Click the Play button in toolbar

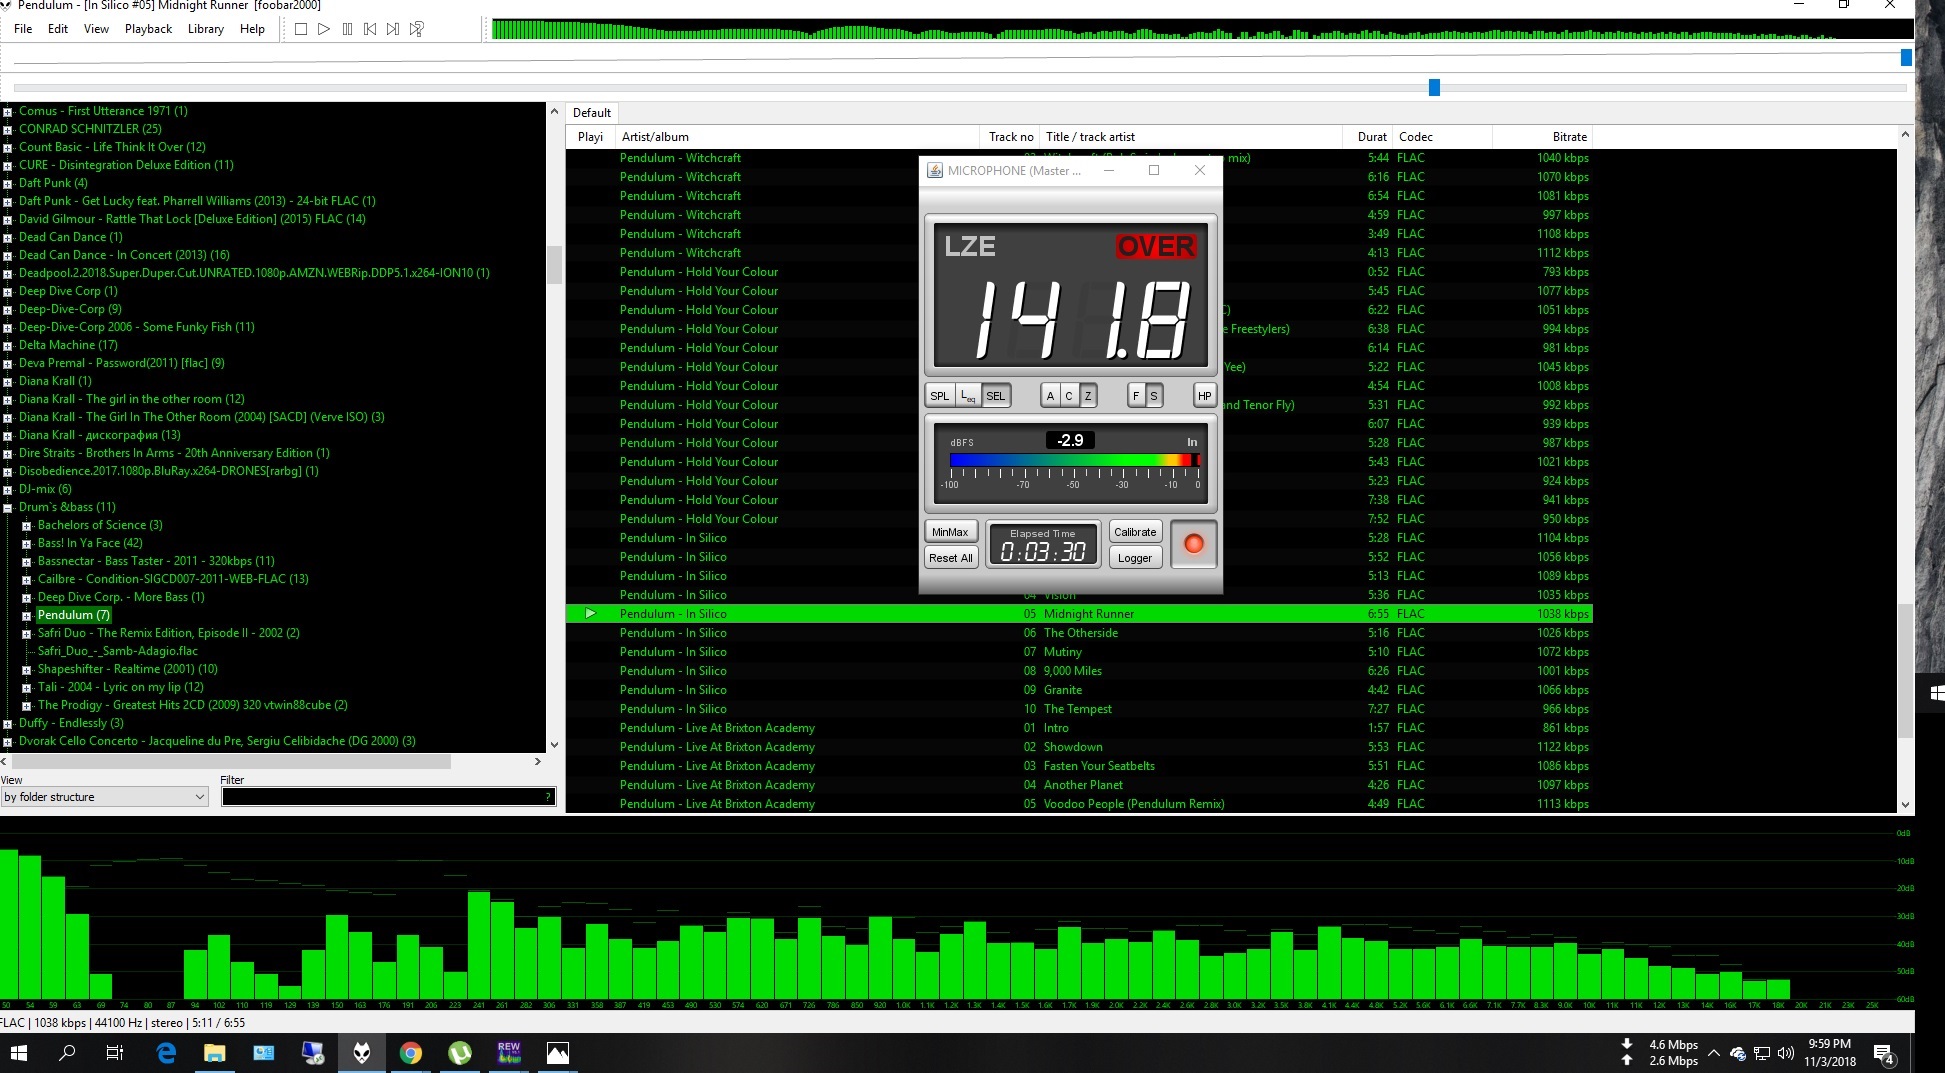323,29
